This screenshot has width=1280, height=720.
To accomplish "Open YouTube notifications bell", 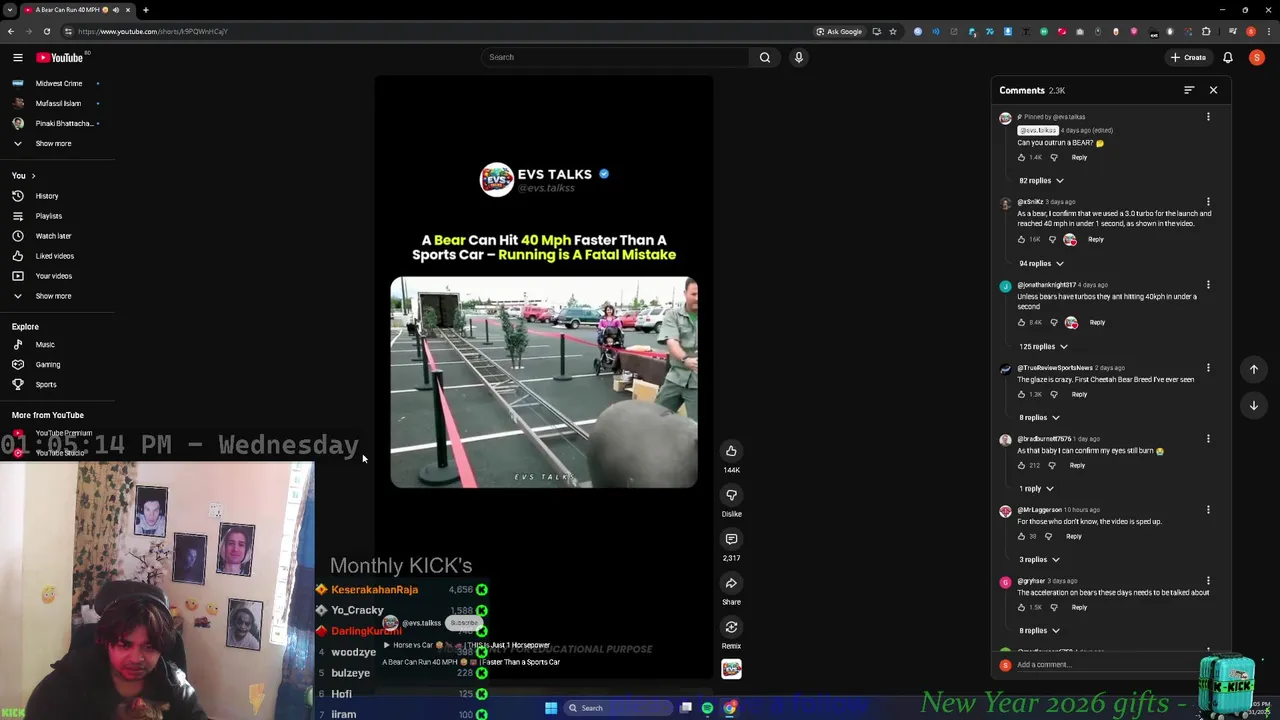I will [1228, 57].
